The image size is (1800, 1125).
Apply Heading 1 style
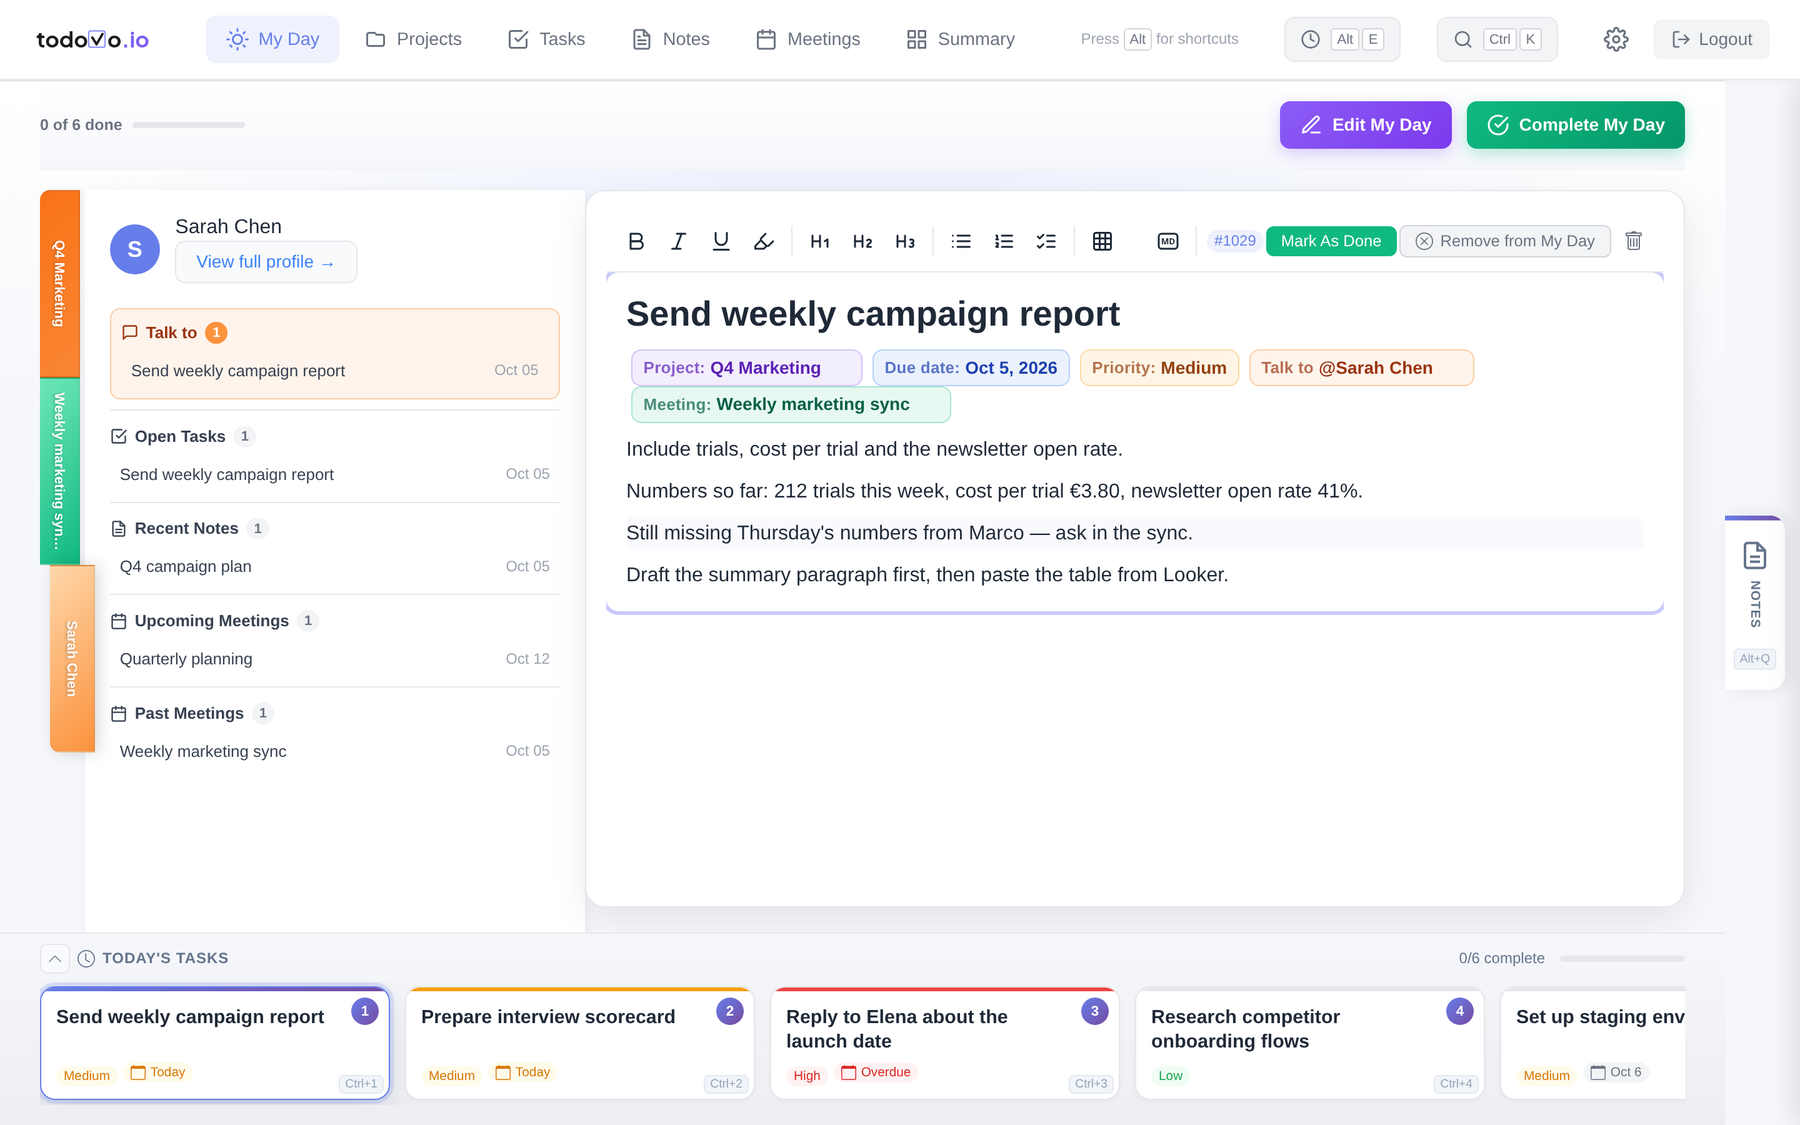[x=820, y=241]
